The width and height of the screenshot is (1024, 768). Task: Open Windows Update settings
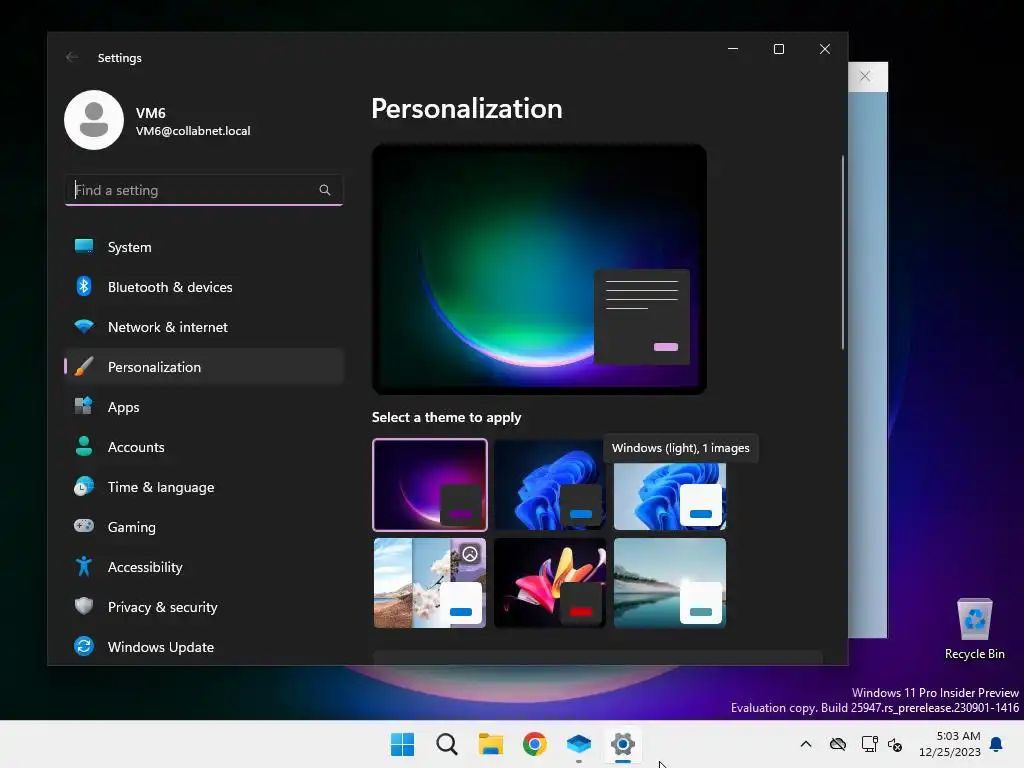tap(204, 647)
